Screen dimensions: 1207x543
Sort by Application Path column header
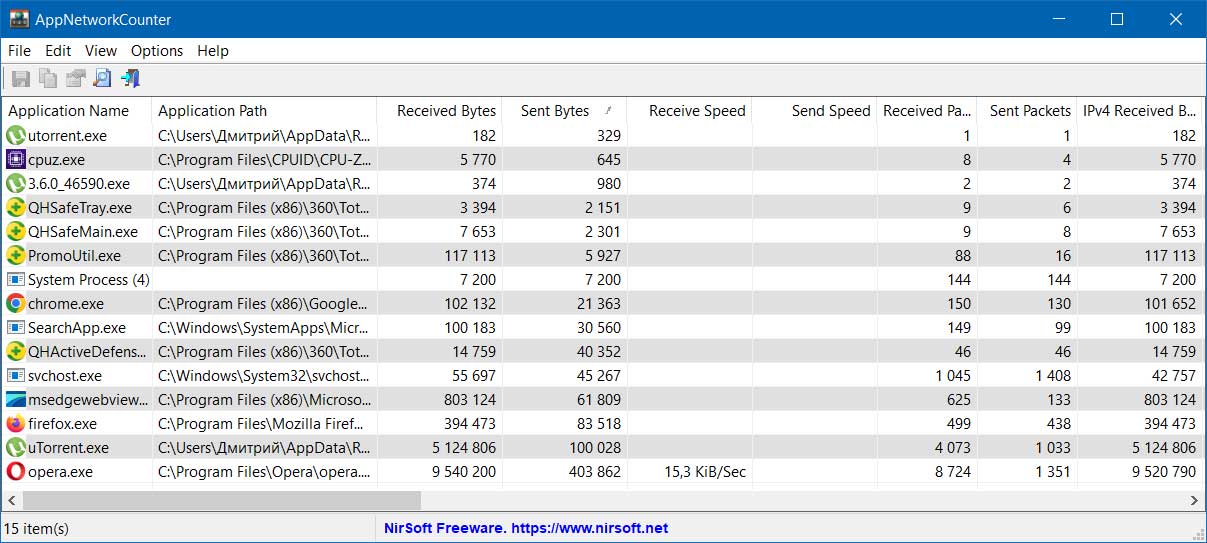pos(264,111)
